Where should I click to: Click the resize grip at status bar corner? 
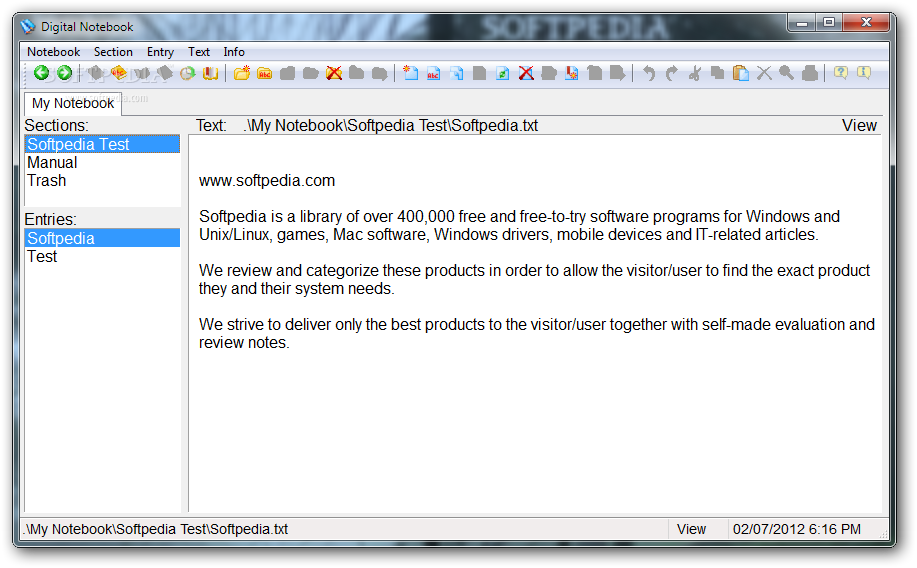tap(884, 533)
